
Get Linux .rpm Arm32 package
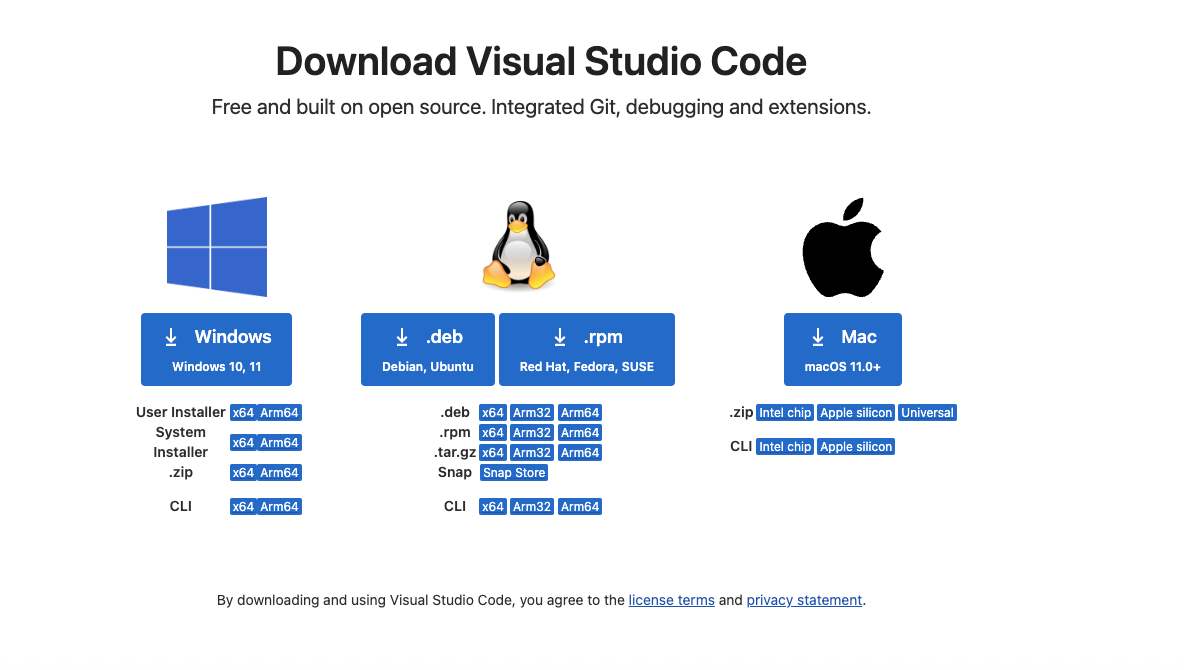[x=532, y=433]
